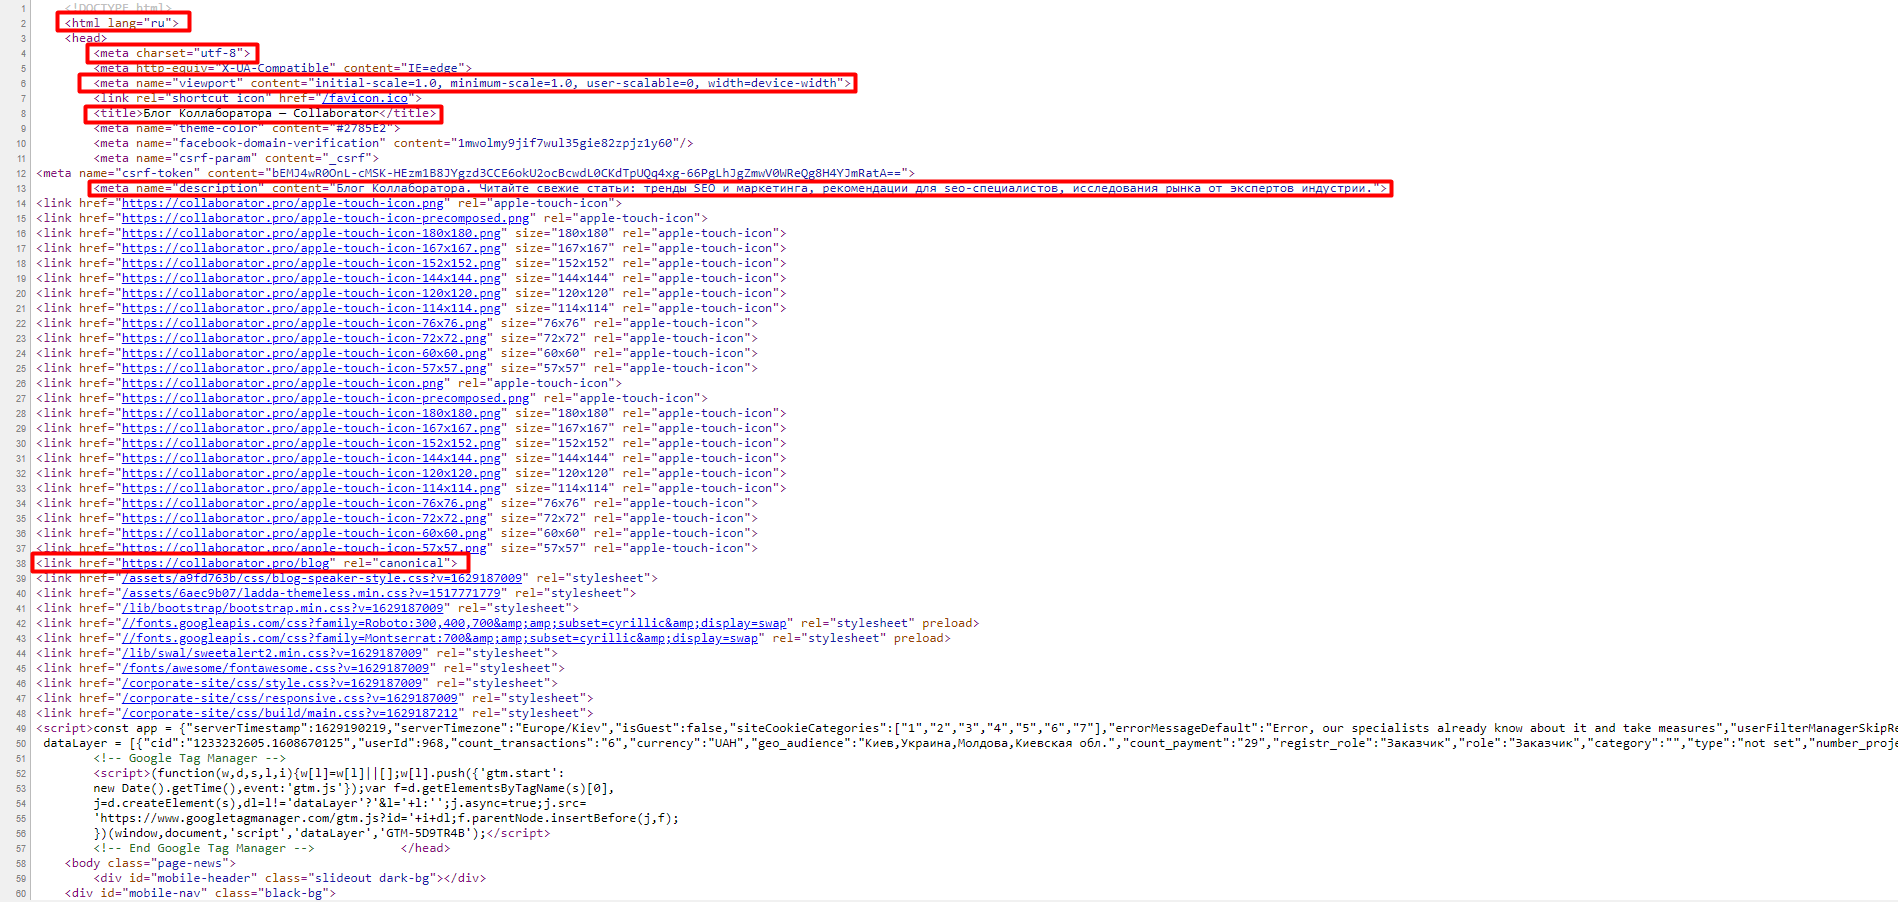Viewport: 1898px width, 902px height.
Task: Follow the Google Fonts Montserrat link
Action: click(x=439, y=638)
